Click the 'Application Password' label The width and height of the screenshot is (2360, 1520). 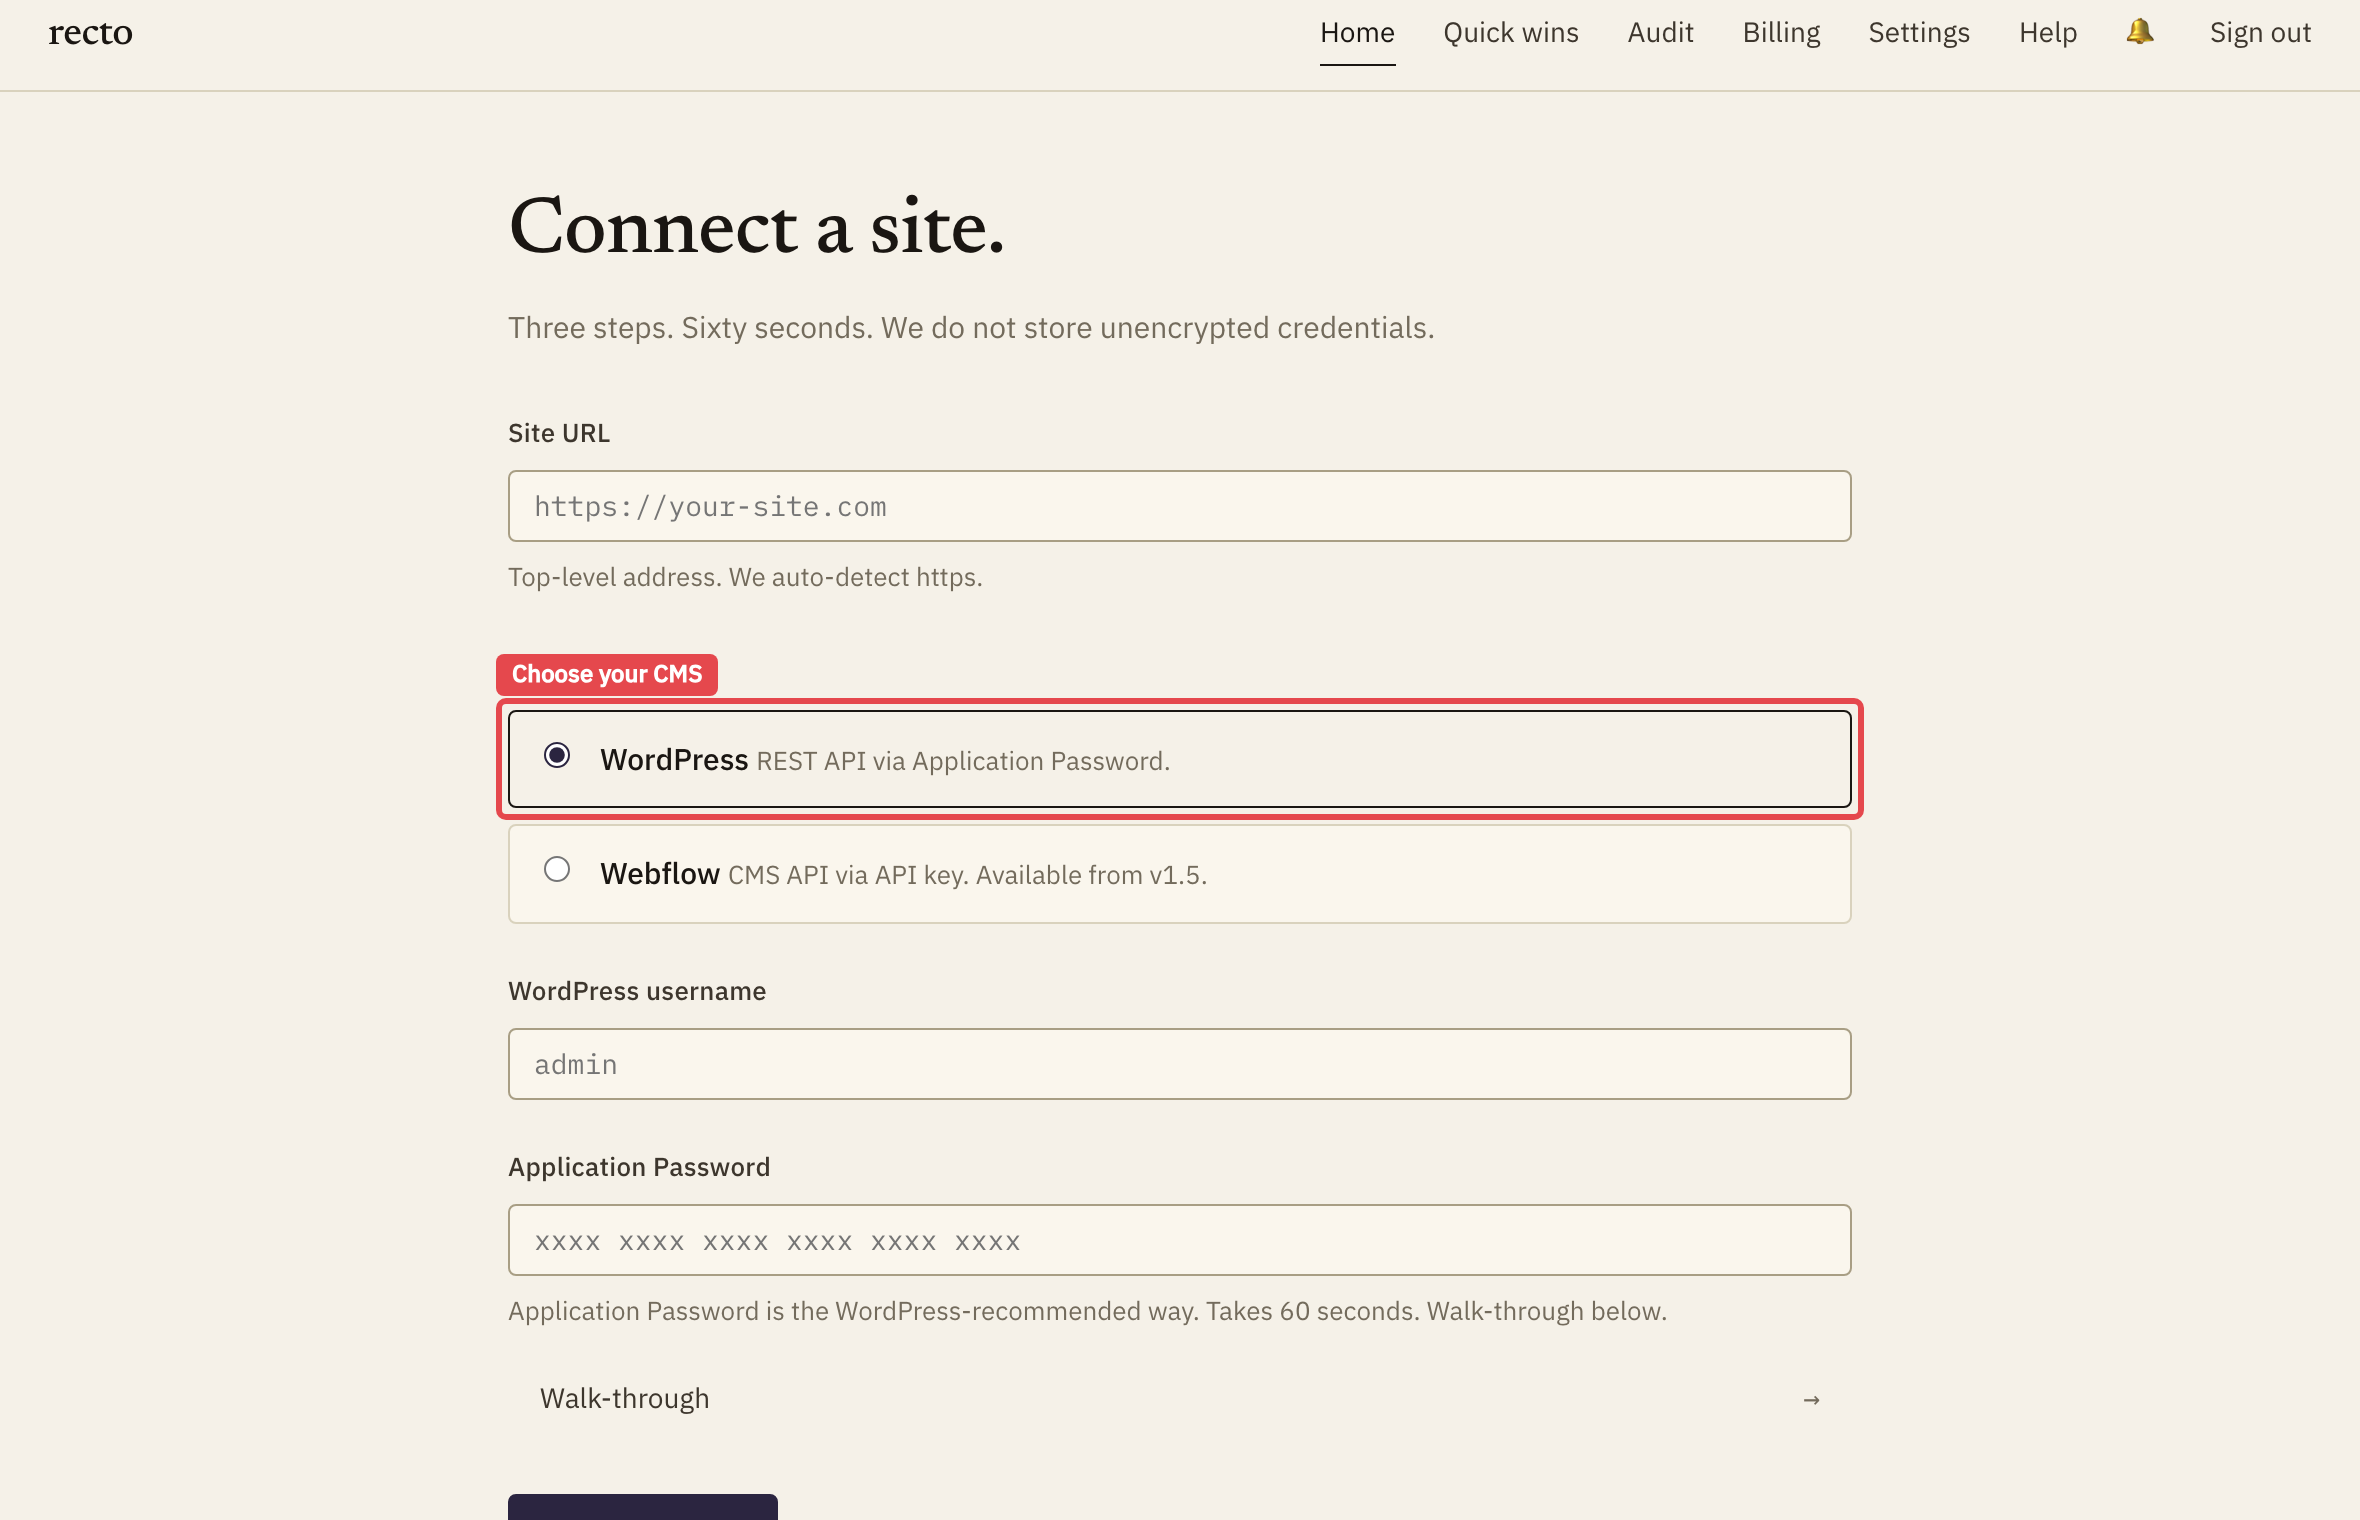pos(639,1167)
